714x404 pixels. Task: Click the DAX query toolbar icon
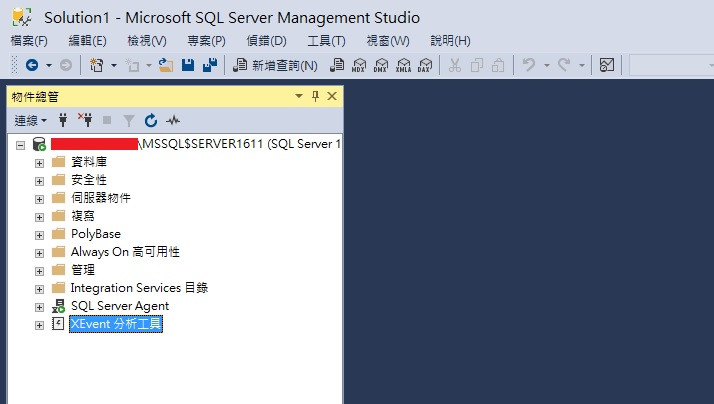tap(424, 65)
